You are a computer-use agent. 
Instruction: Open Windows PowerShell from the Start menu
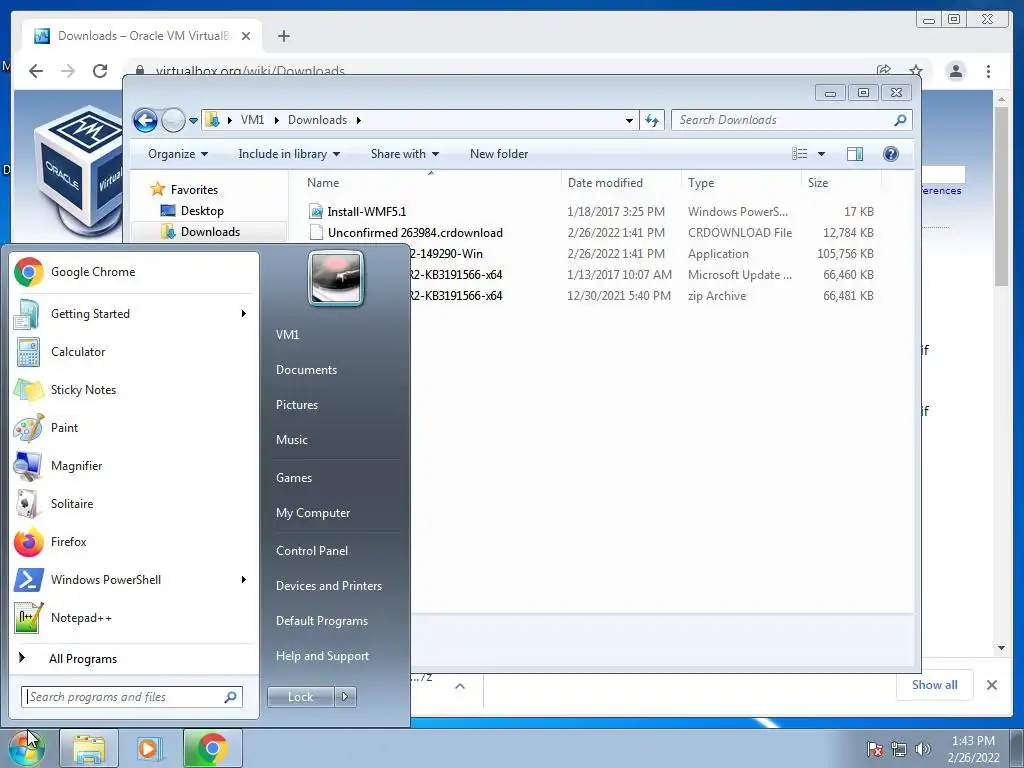134,580
